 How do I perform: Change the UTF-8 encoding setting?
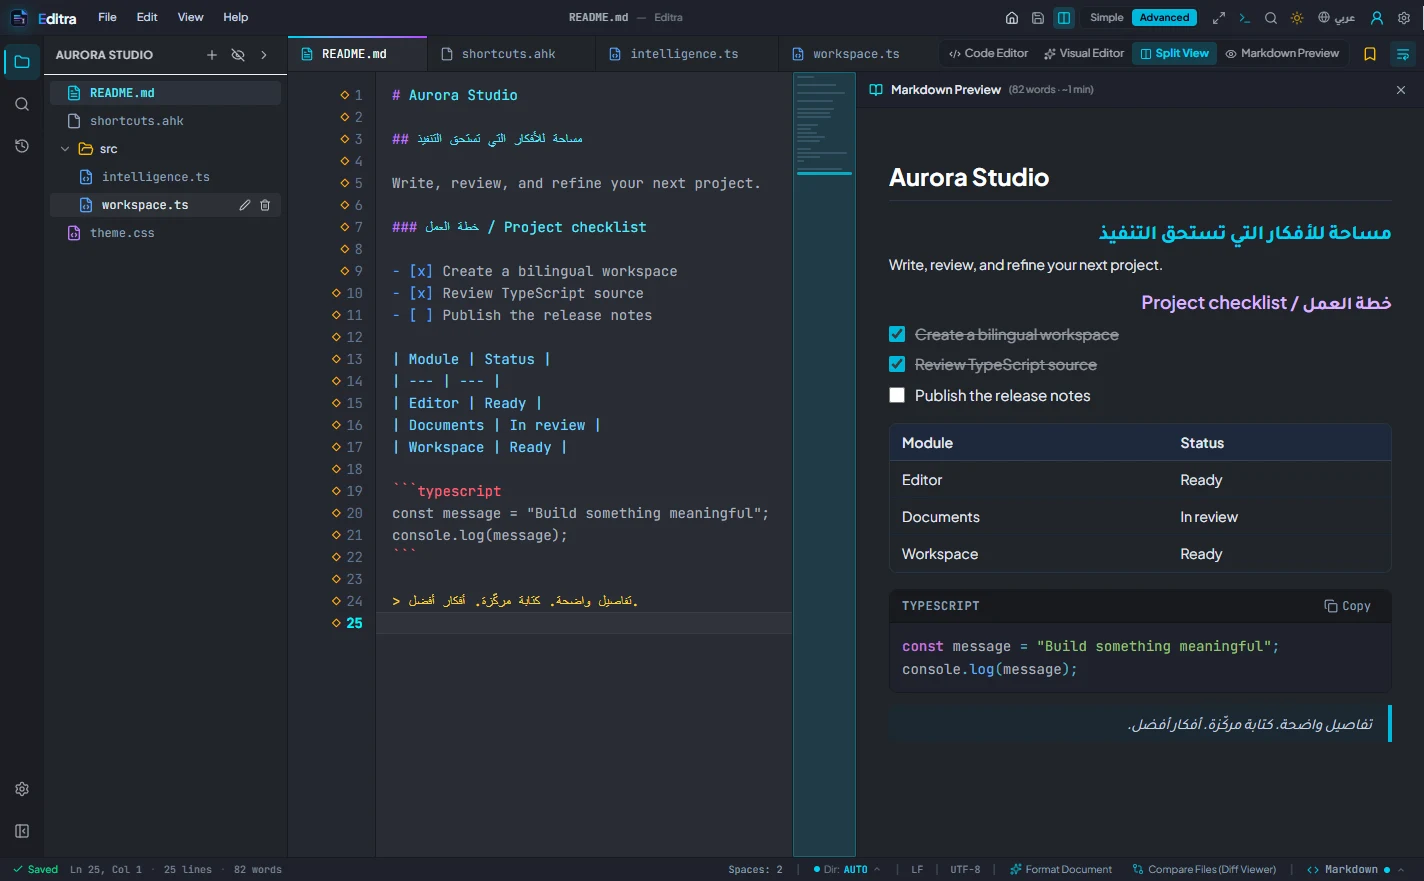[965, 870]
